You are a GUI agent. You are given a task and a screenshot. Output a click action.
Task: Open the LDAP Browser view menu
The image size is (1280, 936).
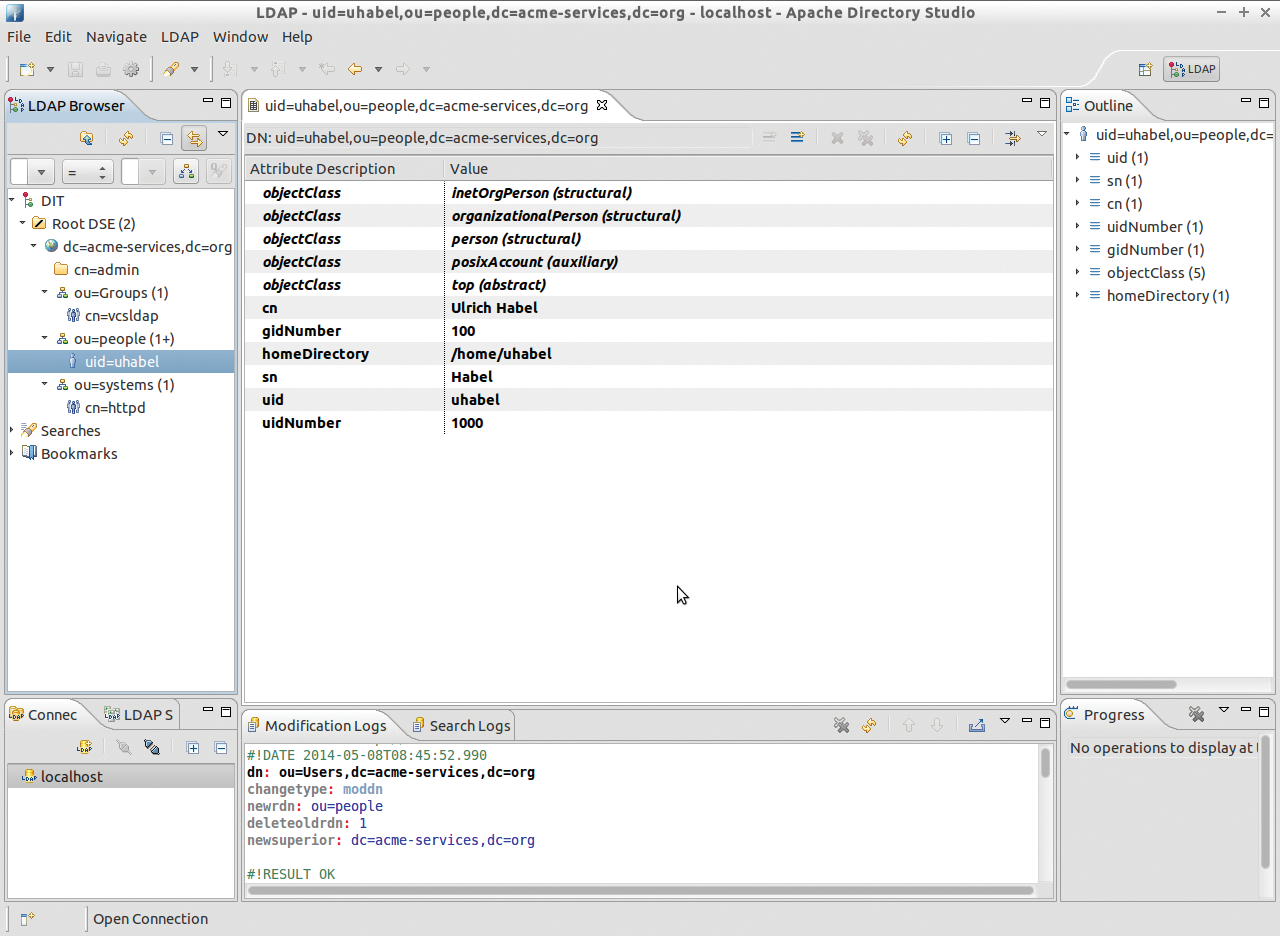[222, 132]
